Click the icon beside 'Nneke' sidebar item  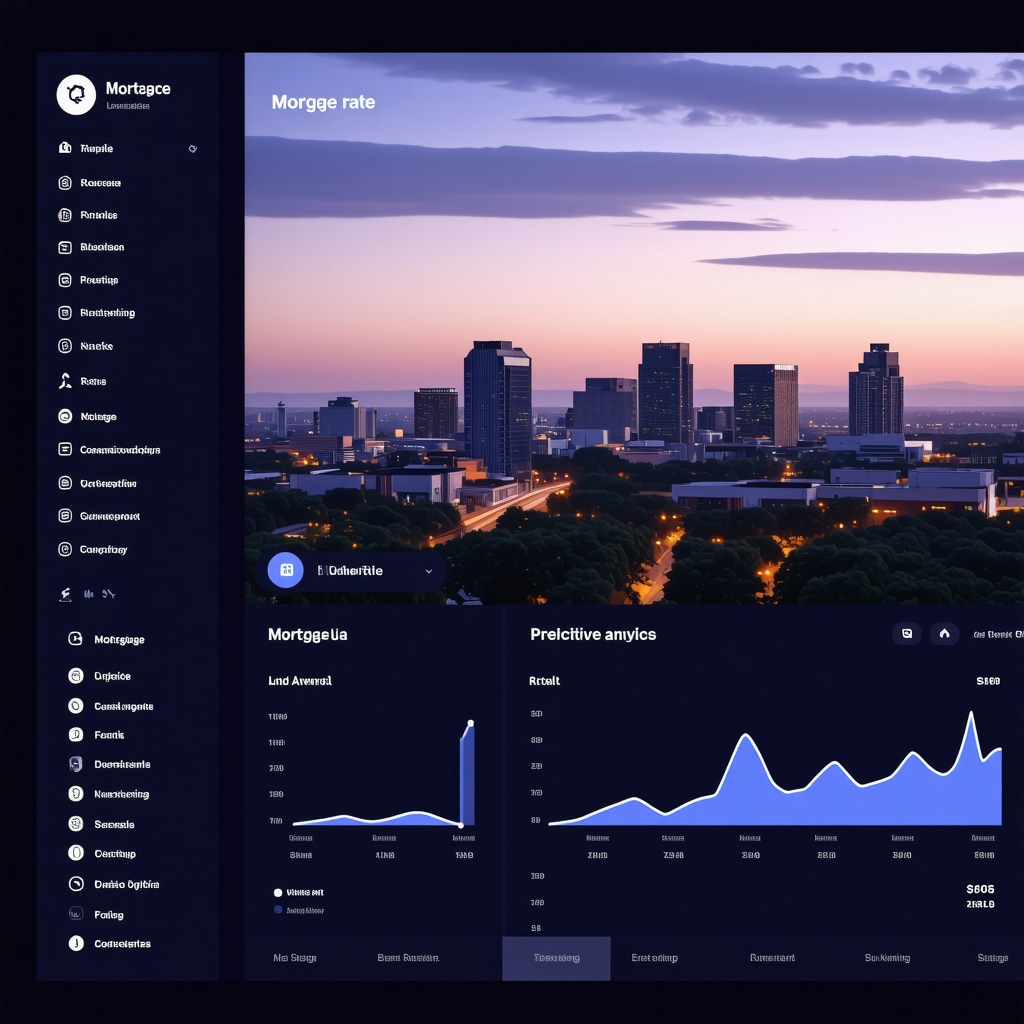point(65,346)
